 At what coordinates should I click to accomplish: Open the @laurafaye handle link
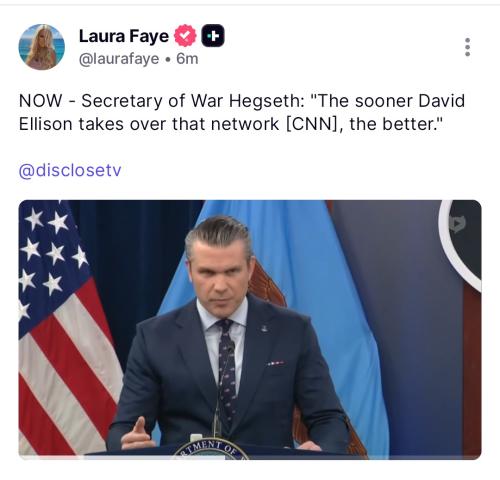tap(119, 59)
